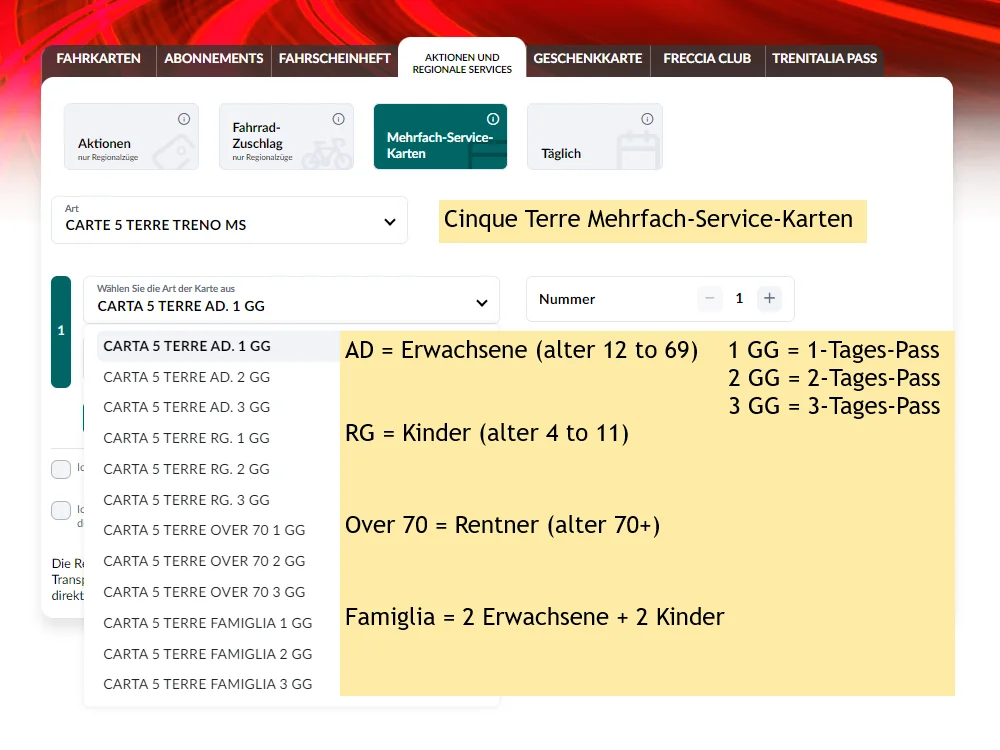Choose the Fahrrad-Zuschlag card
Screen dimensions: 1000x750
(x=286, y=136)
